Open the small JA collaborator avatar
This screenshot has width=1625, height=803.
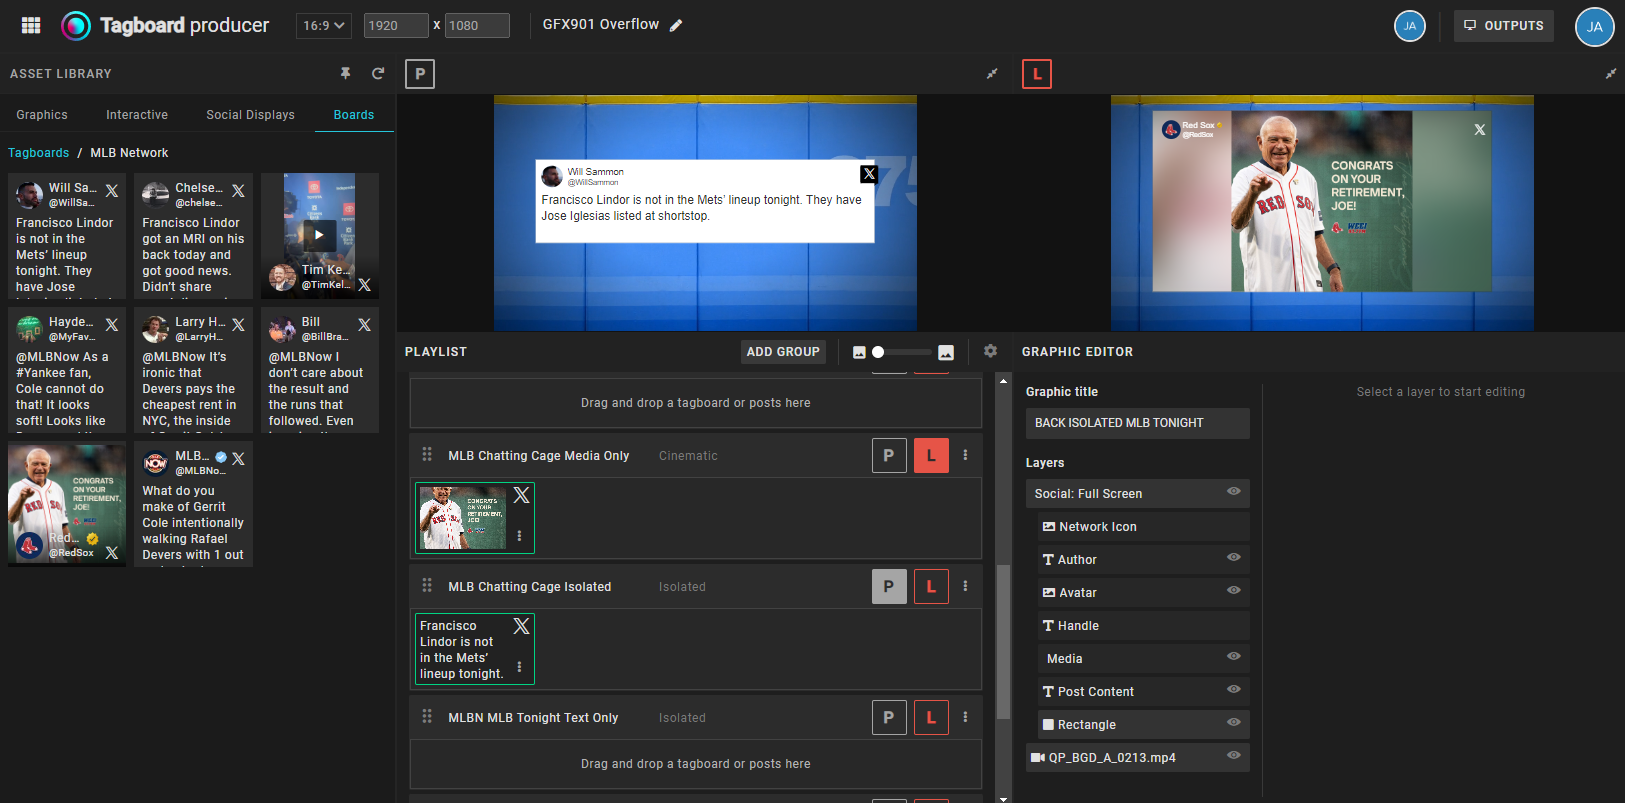(x=1410, y=26)
